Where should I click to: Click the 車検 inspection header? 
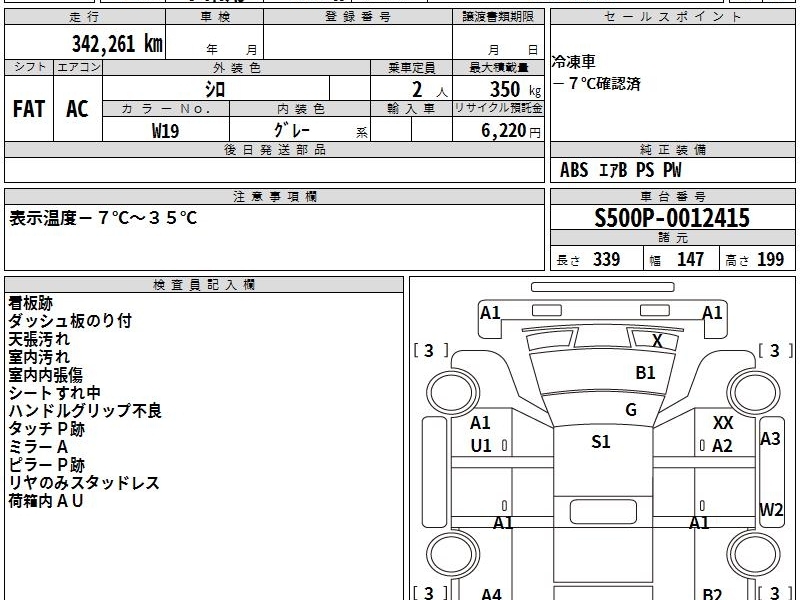[214, 17]
